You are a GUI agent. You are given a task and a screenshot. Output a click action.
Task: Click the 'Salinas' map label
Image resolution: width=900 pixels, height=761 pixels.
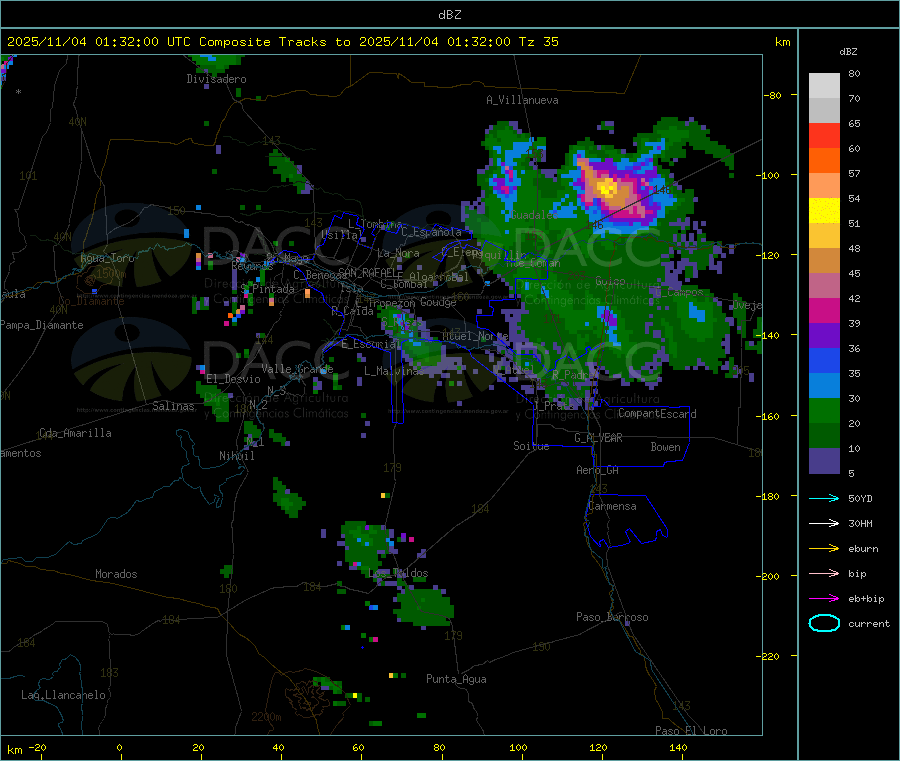click(x=173, y=406)
